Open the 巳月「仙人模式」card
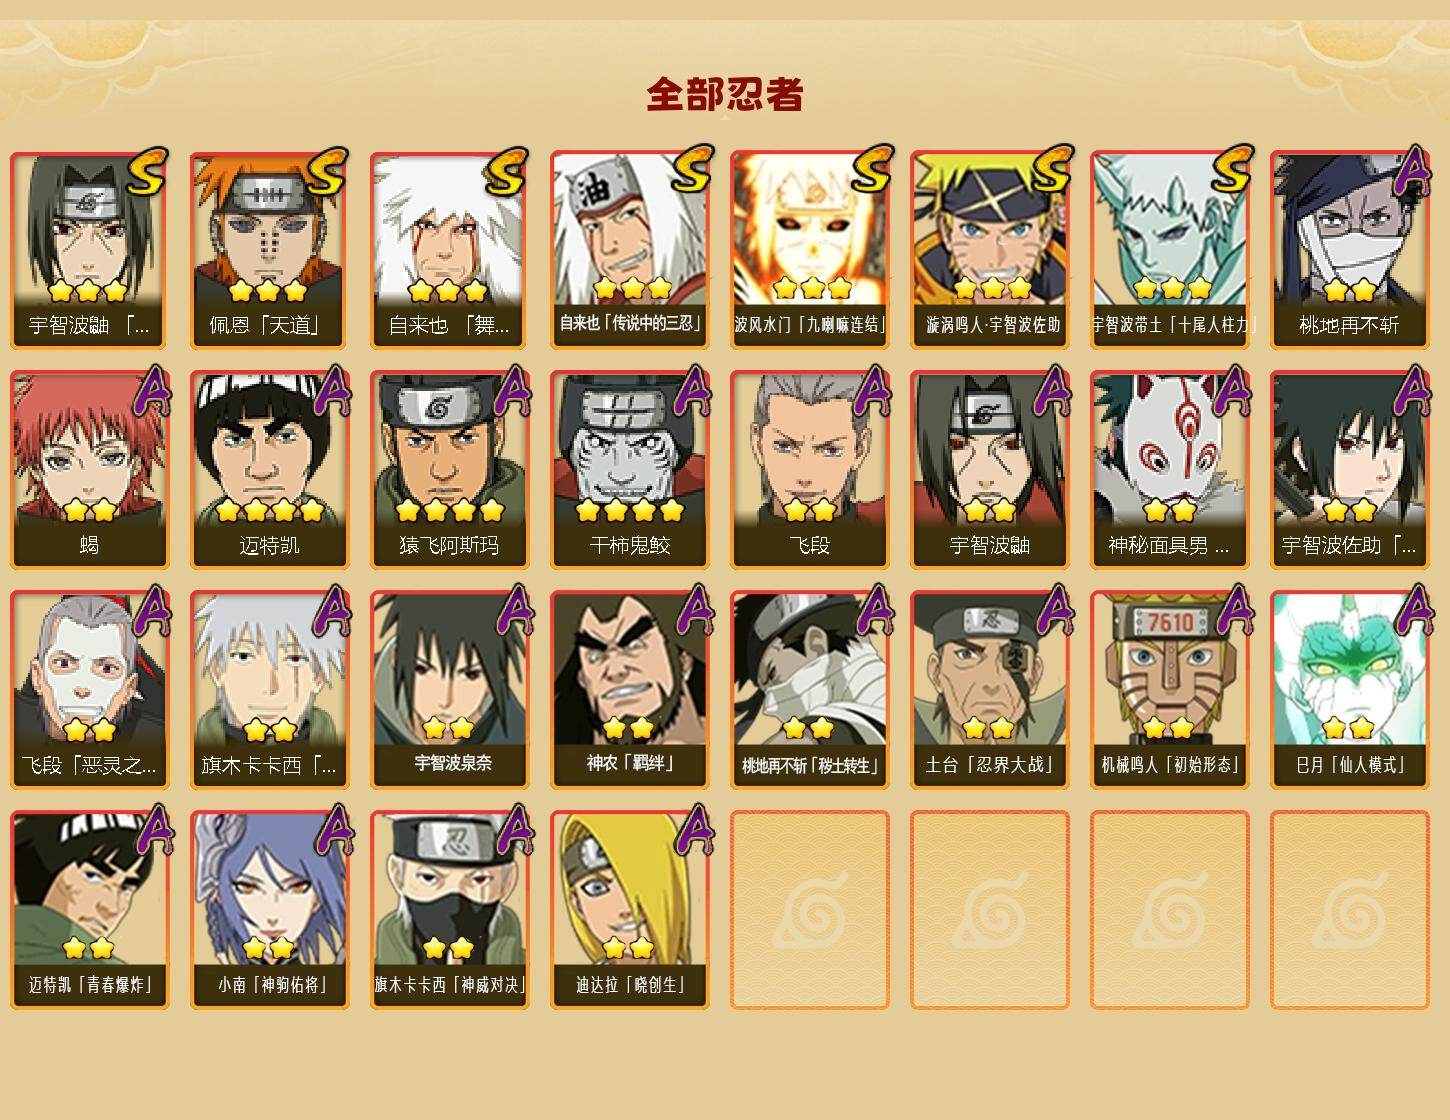 coord(1350,690)
